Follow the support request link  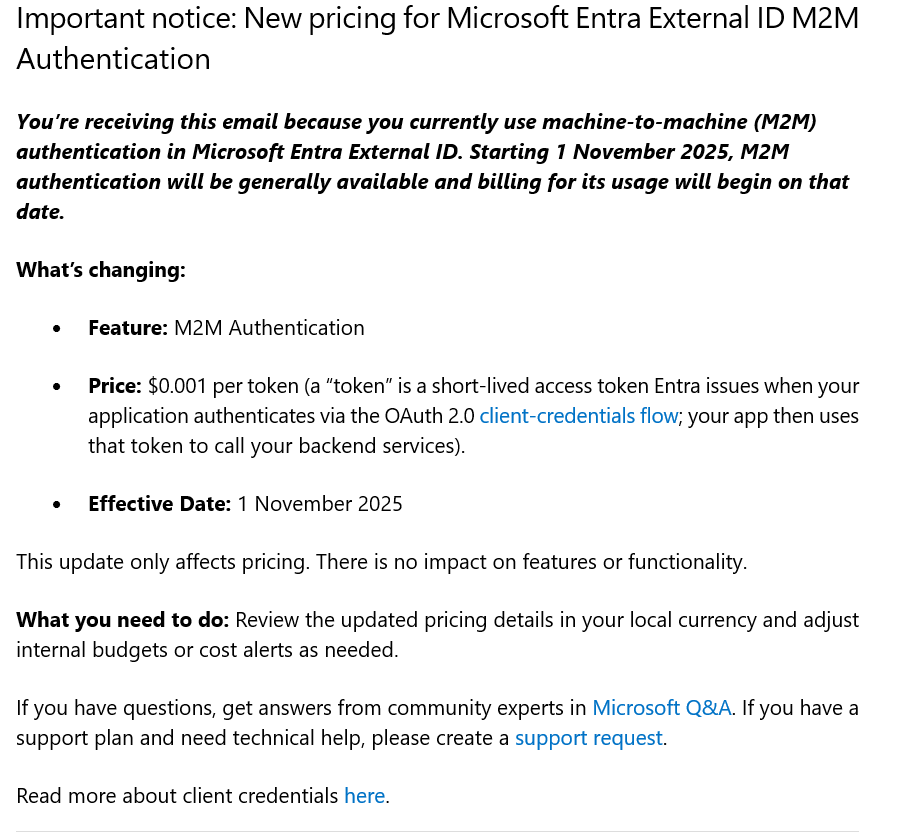[x=588, y=738]
